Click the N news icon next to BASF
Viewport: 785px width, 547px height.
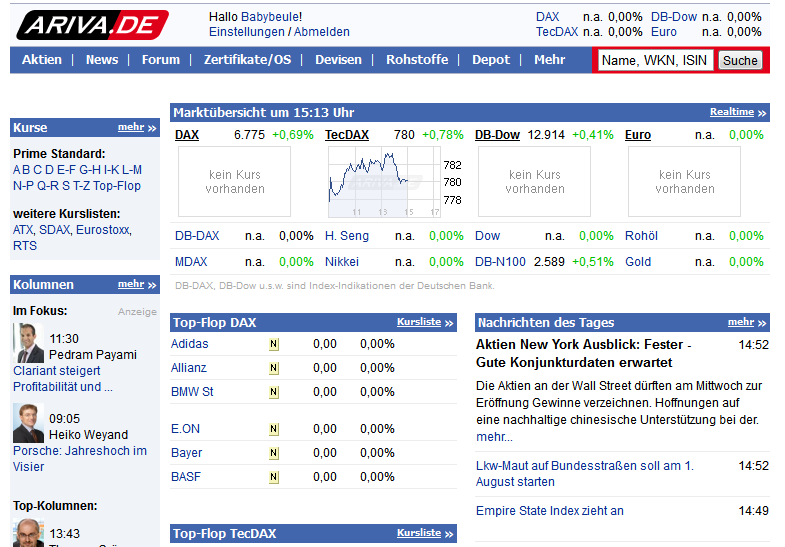pos(273,477)
